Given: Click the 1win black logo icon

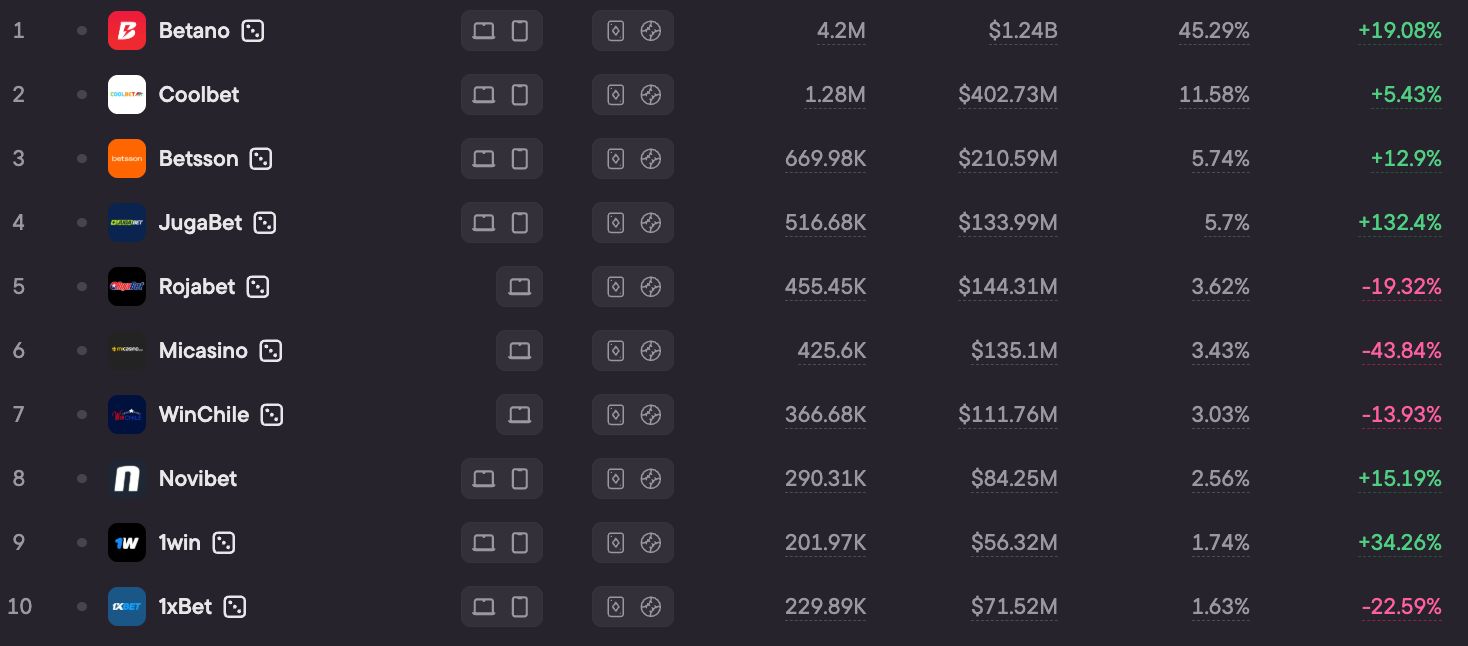Looking at the screenshot, I should click(127, 543).
